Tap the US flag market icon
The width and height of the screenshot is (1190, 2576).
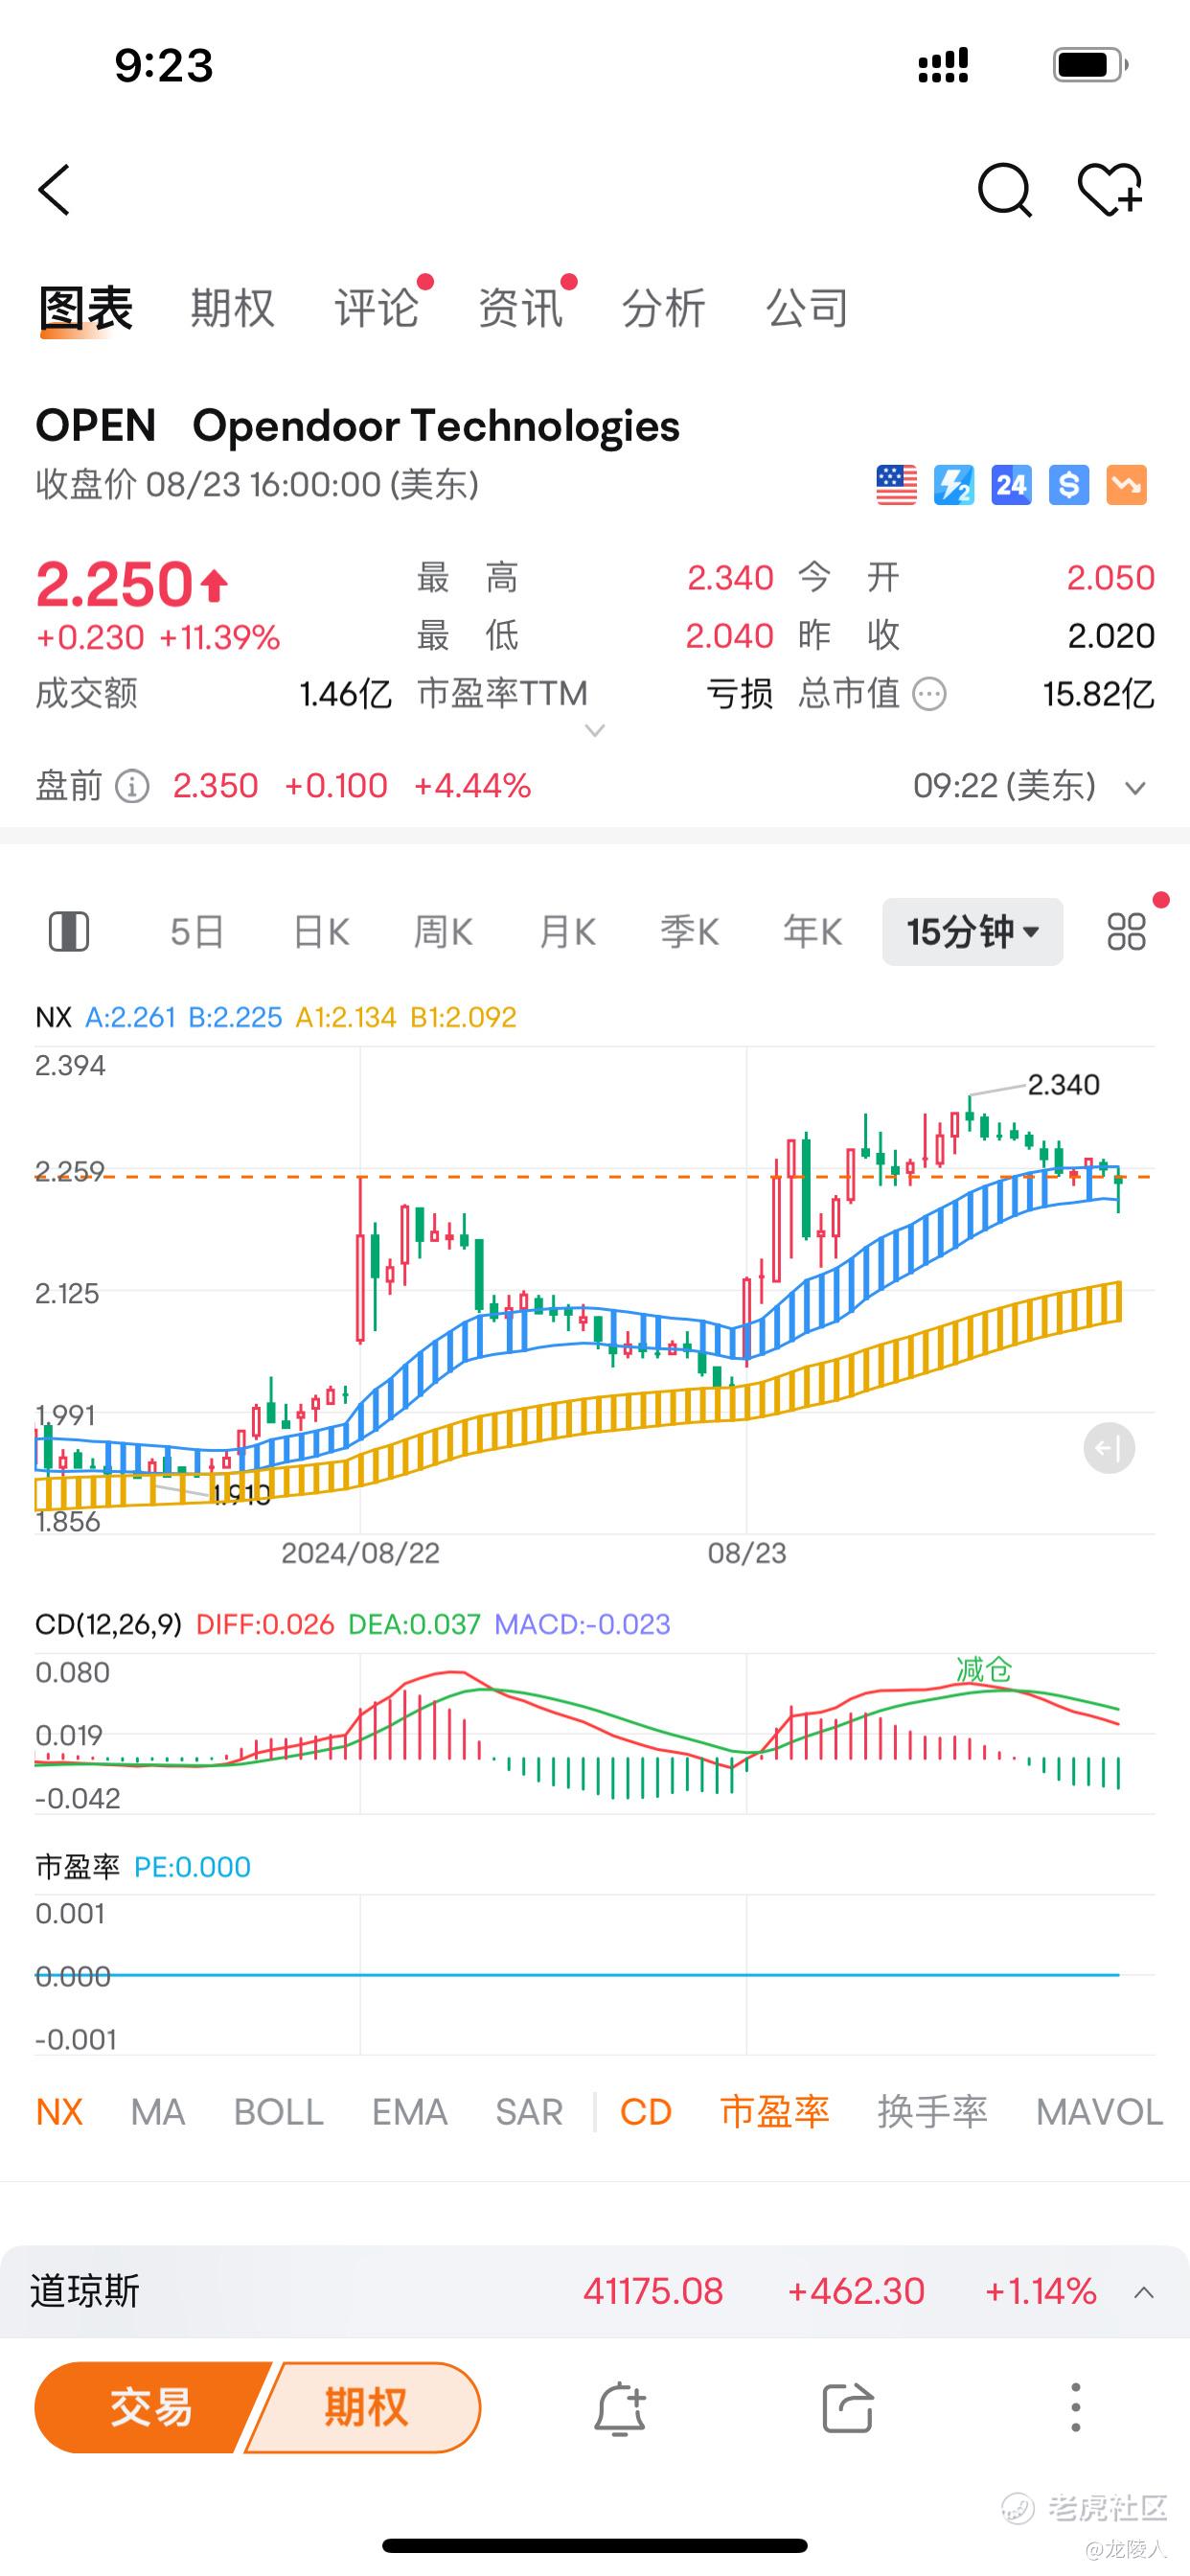896,485
